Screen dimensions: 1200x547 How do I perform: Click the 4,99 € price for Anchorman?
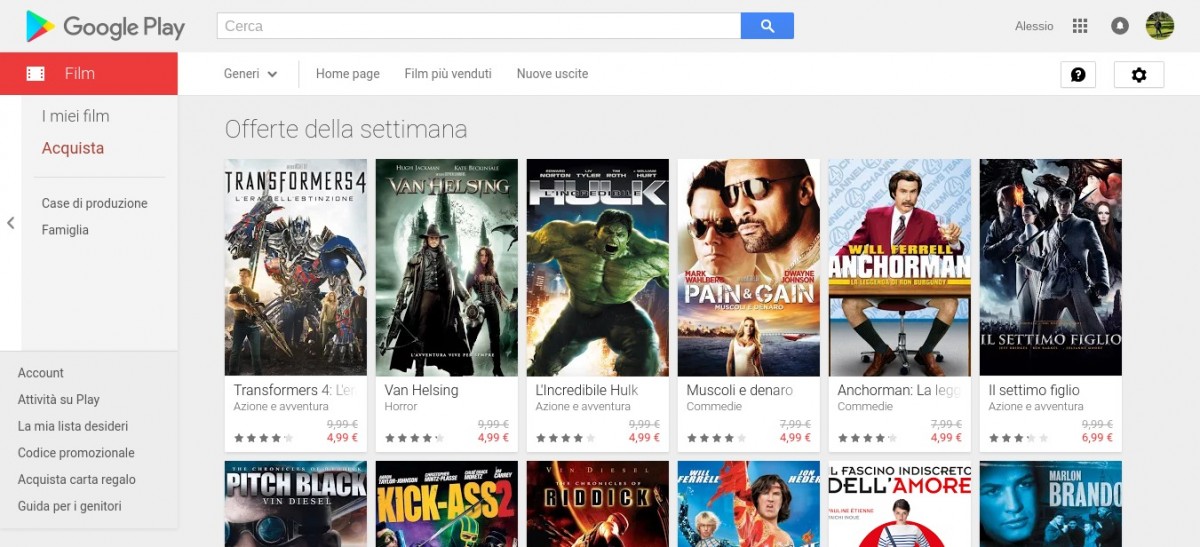[x=946, y=438]
